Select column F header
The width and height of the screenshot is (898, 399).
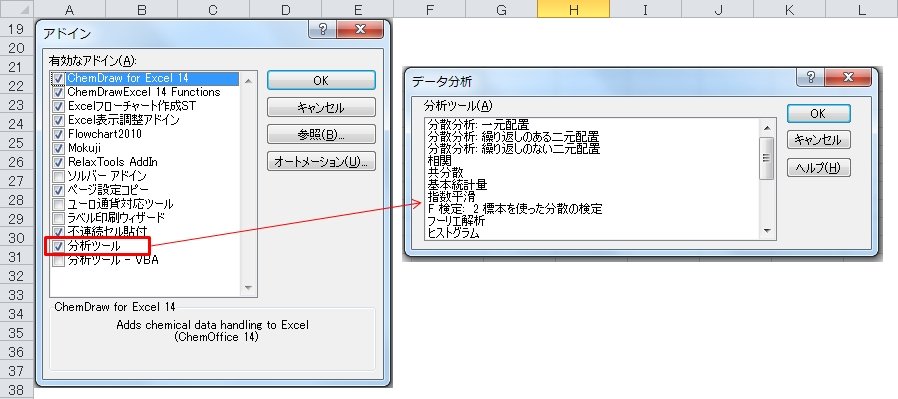pos(430,9)
